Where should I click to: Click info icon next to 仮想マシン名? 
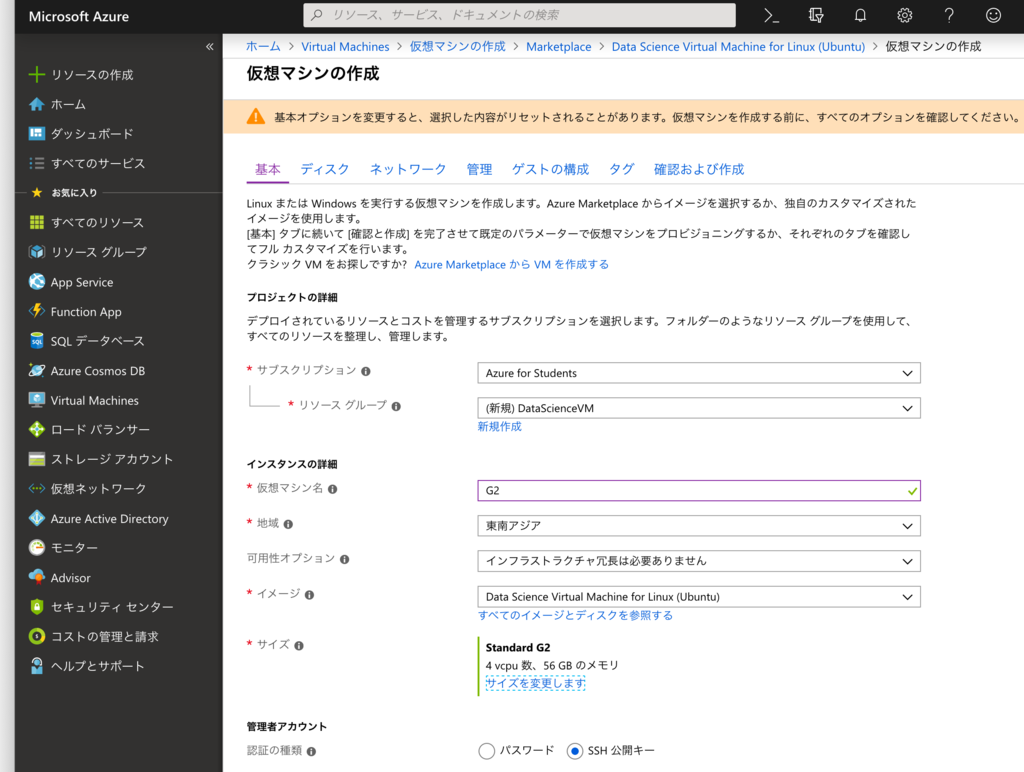coord(332,489)
